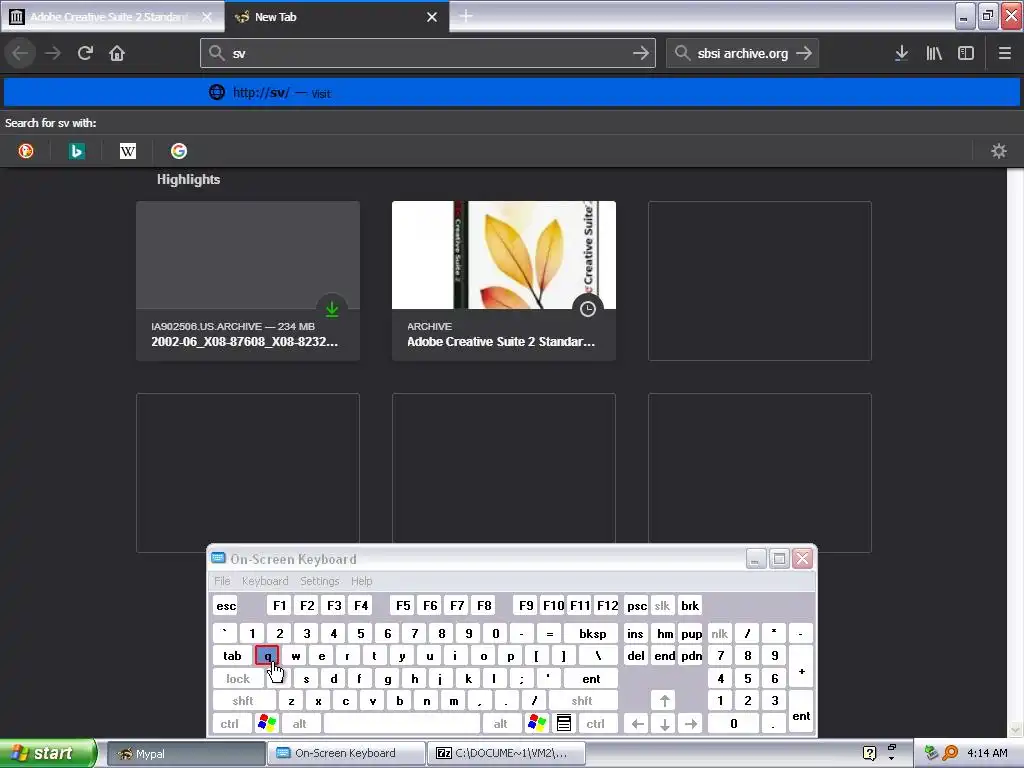This screenshot has width=1024, height=768.
Task: Go back with the back arrow
Action: pos(20,53)
